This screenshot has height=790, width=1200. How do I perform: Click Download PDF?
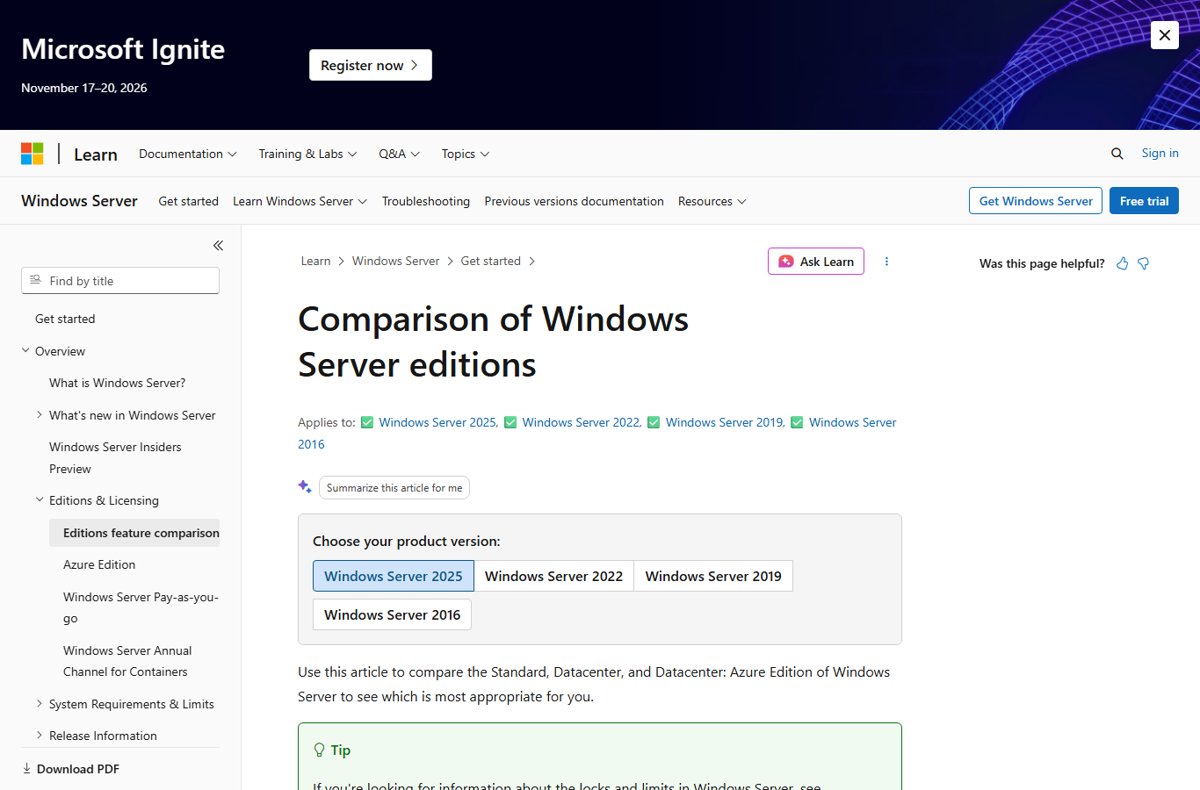click(71, 769)
